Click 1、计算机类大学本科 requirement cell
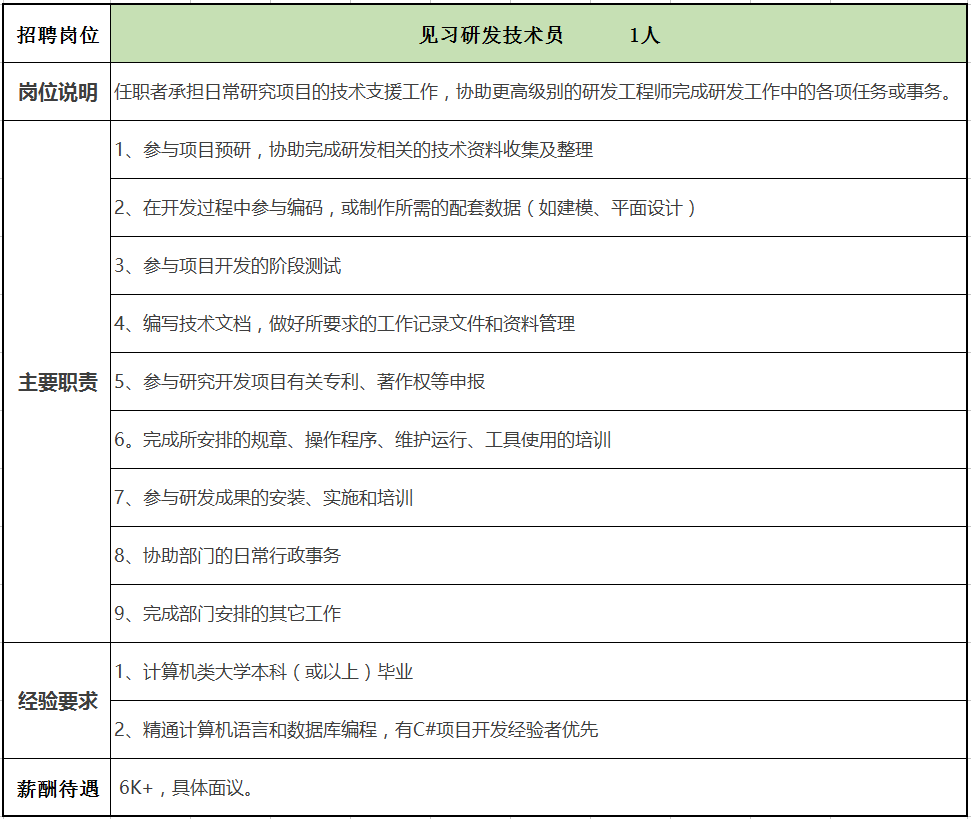The image size is (971, 819). coord(538,672)
